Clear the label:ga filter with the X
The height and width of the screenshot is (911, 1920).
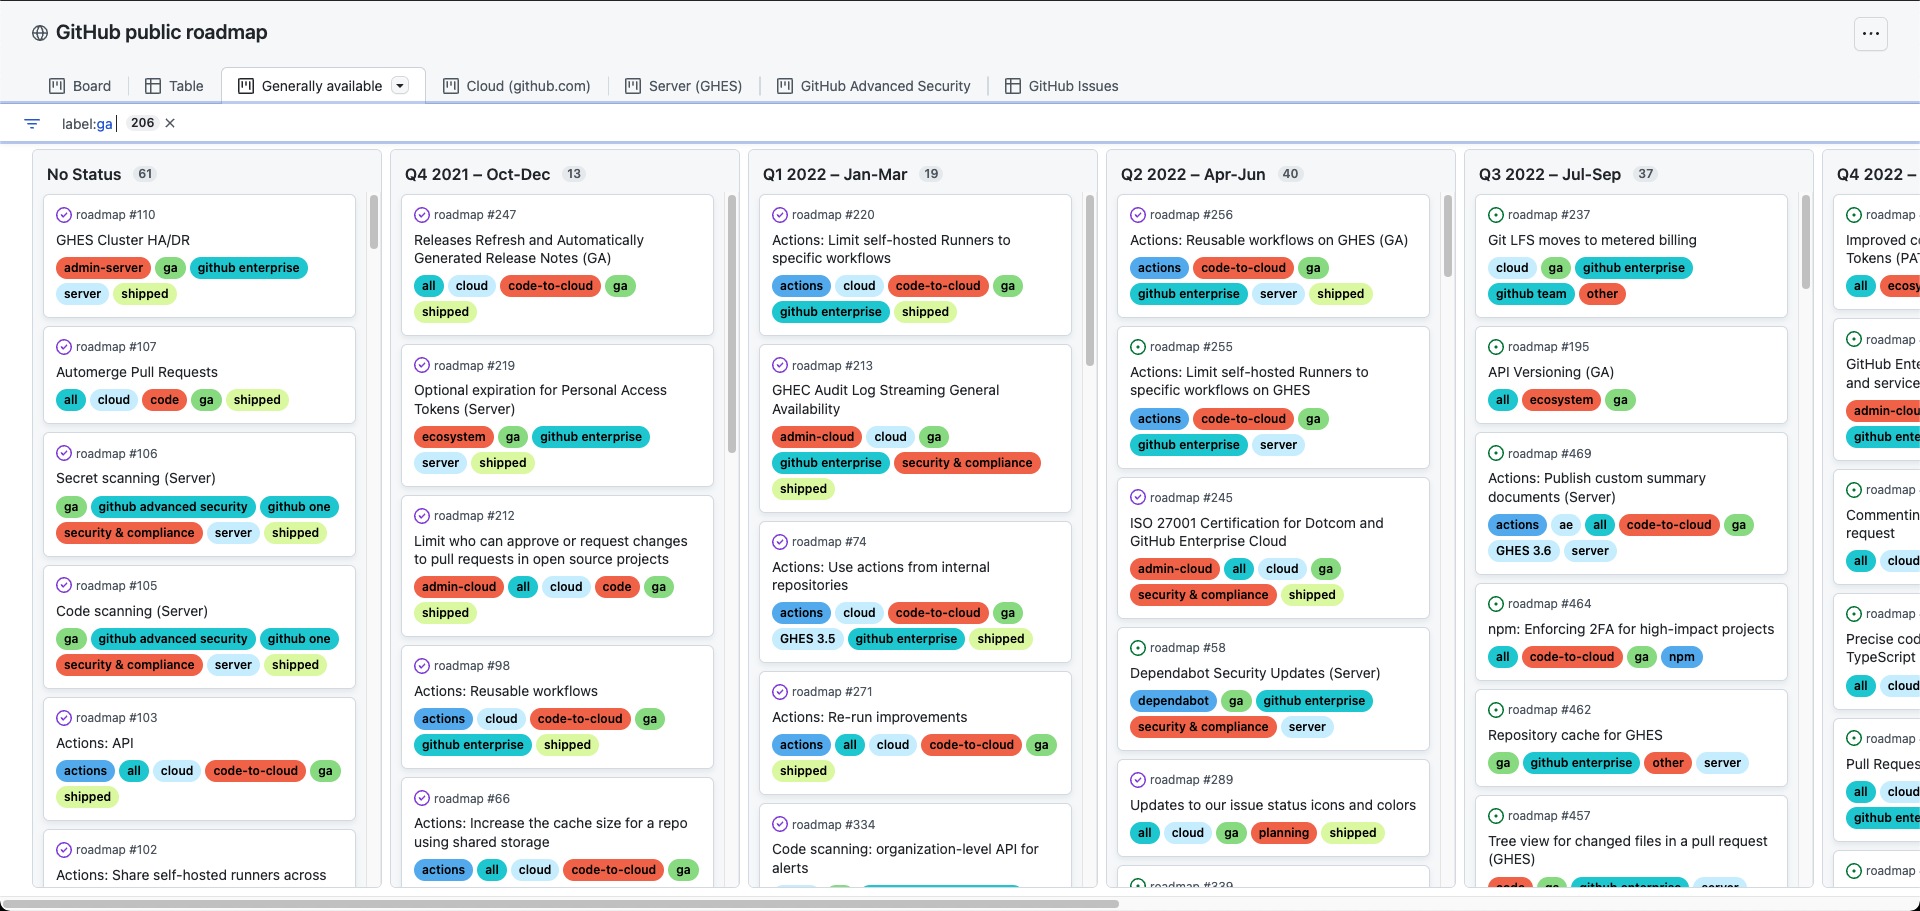(x=169, y=123)
